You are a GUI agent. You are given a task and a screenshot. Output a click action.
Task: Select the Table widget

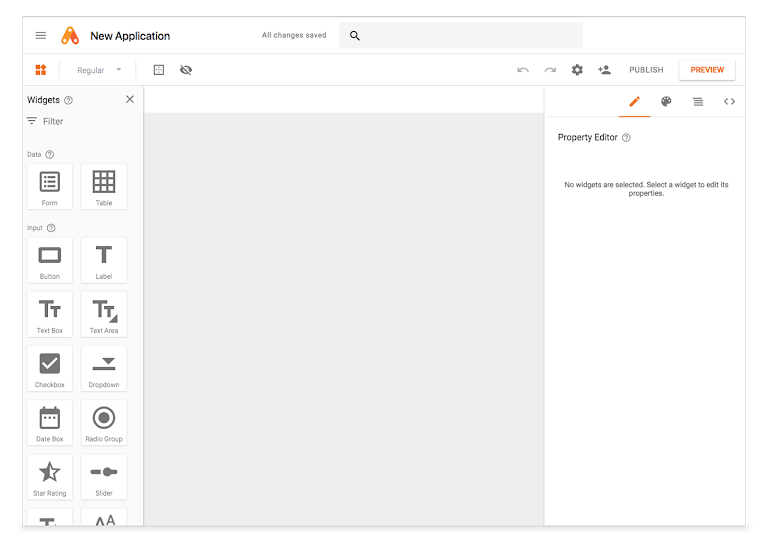[x=104, y=187]
